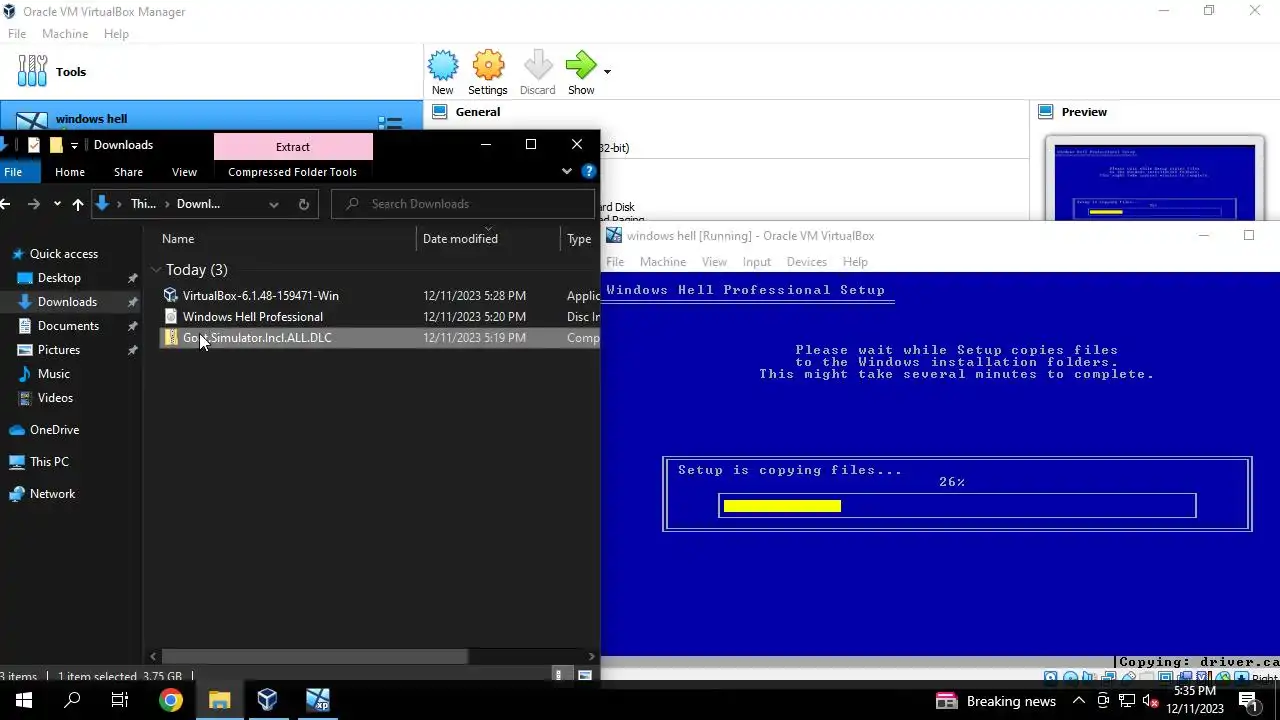
Task: Click the General section header
Action: 478,112
